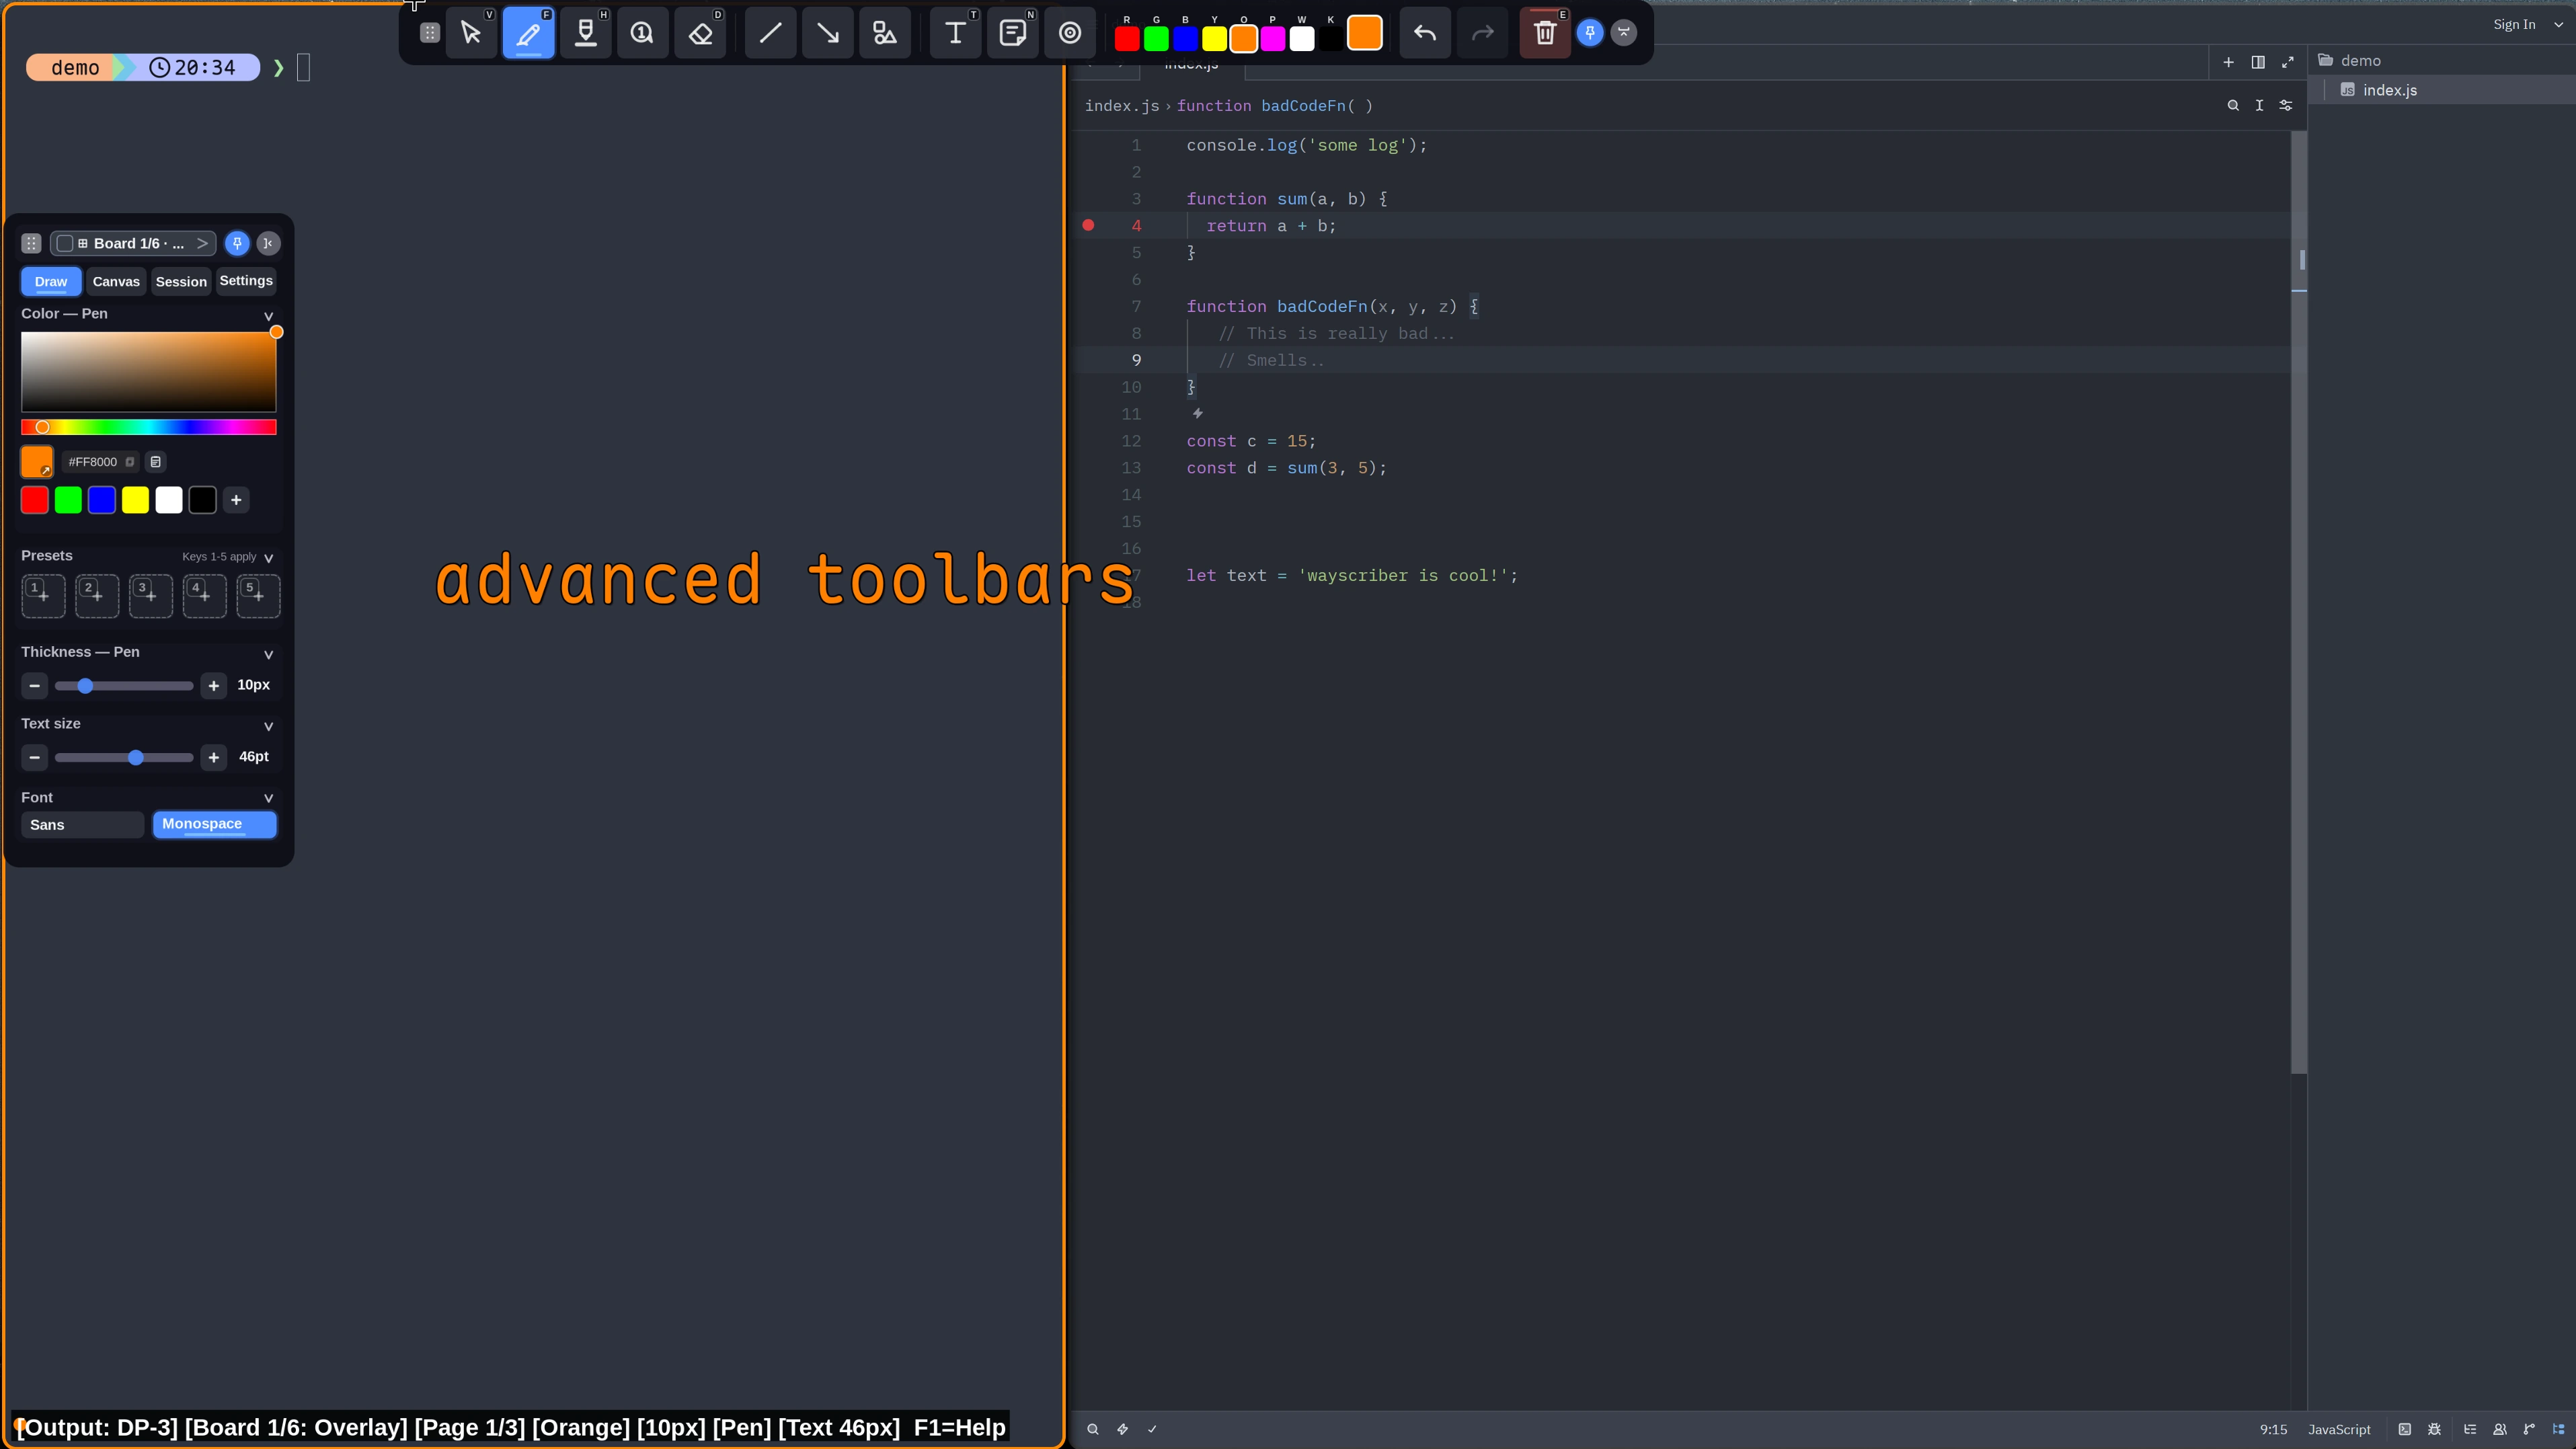
Task: Tick the checkbox beside Board 1/6
Action: pyautogui.click(x=65, y=243)
